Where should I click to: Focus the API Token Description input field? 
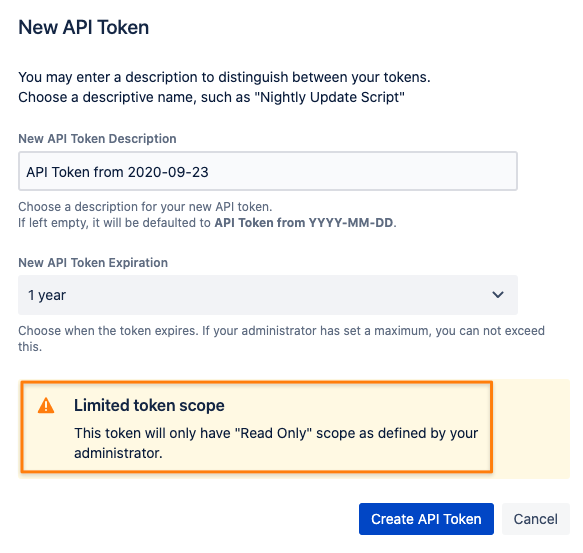pos(268,171)
